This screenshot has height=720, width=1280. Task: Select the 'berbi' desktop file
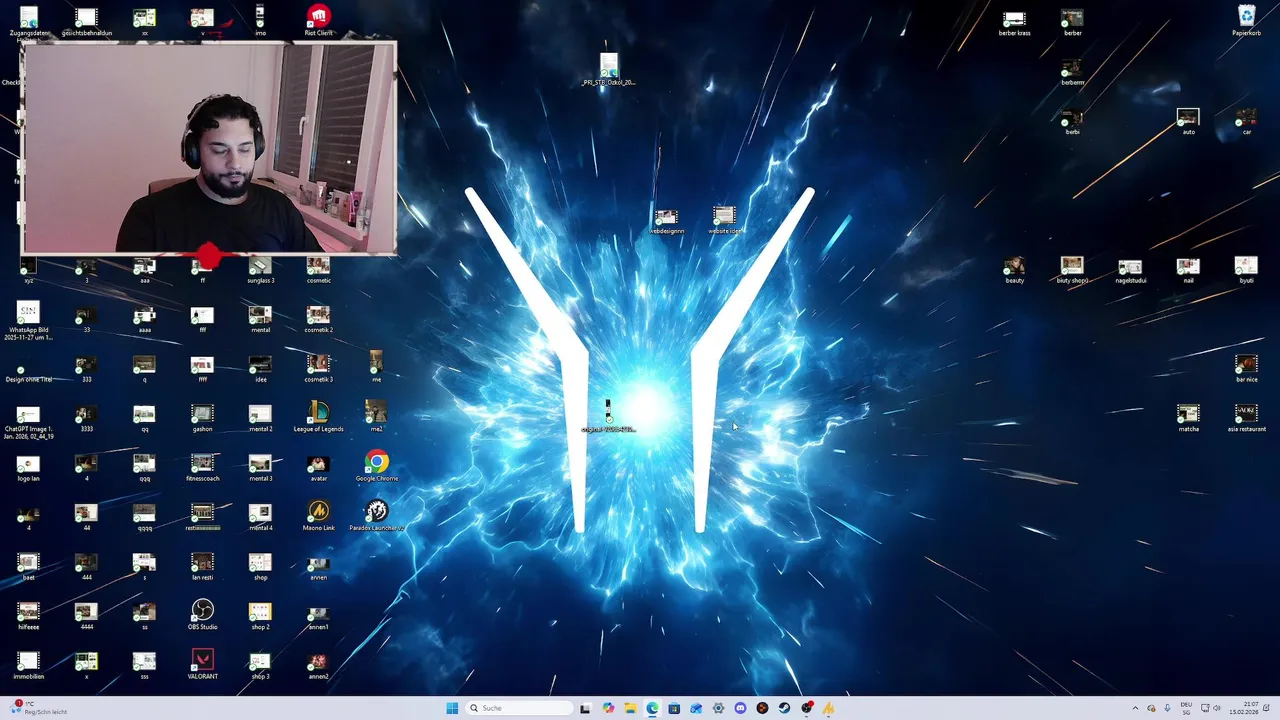click(x=1072, y=122)
